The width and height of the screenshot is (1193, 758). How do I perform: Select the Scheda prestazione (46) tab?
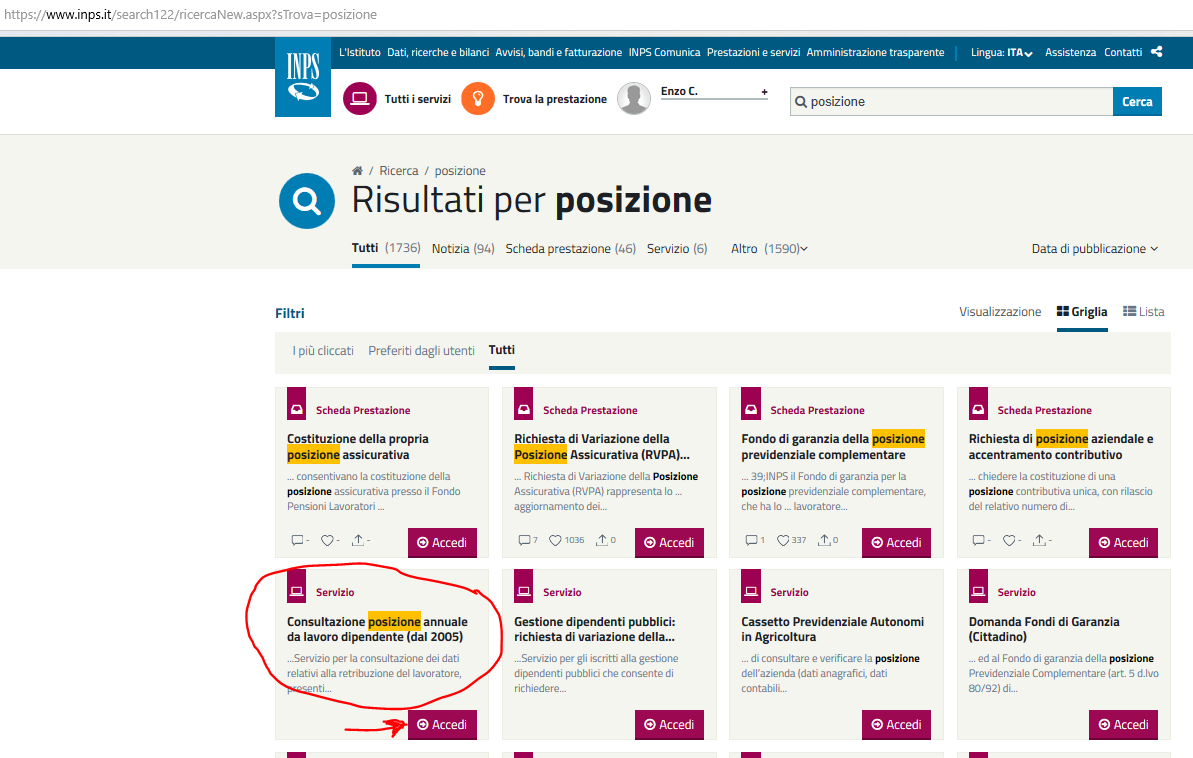click(570, 249)
